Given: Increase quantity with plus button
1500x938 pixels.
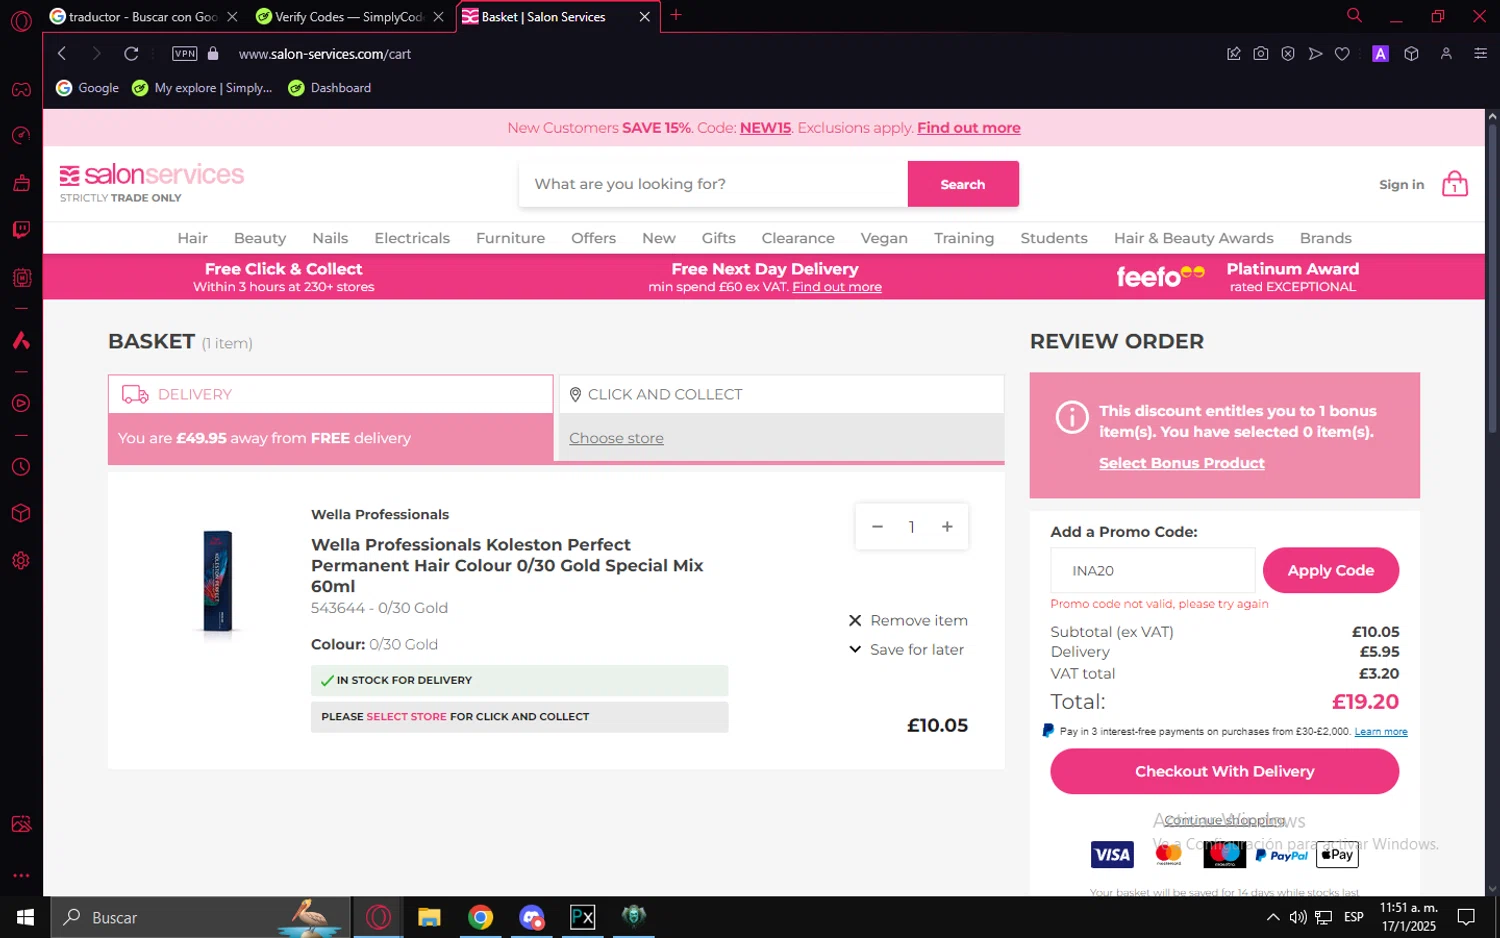Looking at the screenshot, I should 947,527.
